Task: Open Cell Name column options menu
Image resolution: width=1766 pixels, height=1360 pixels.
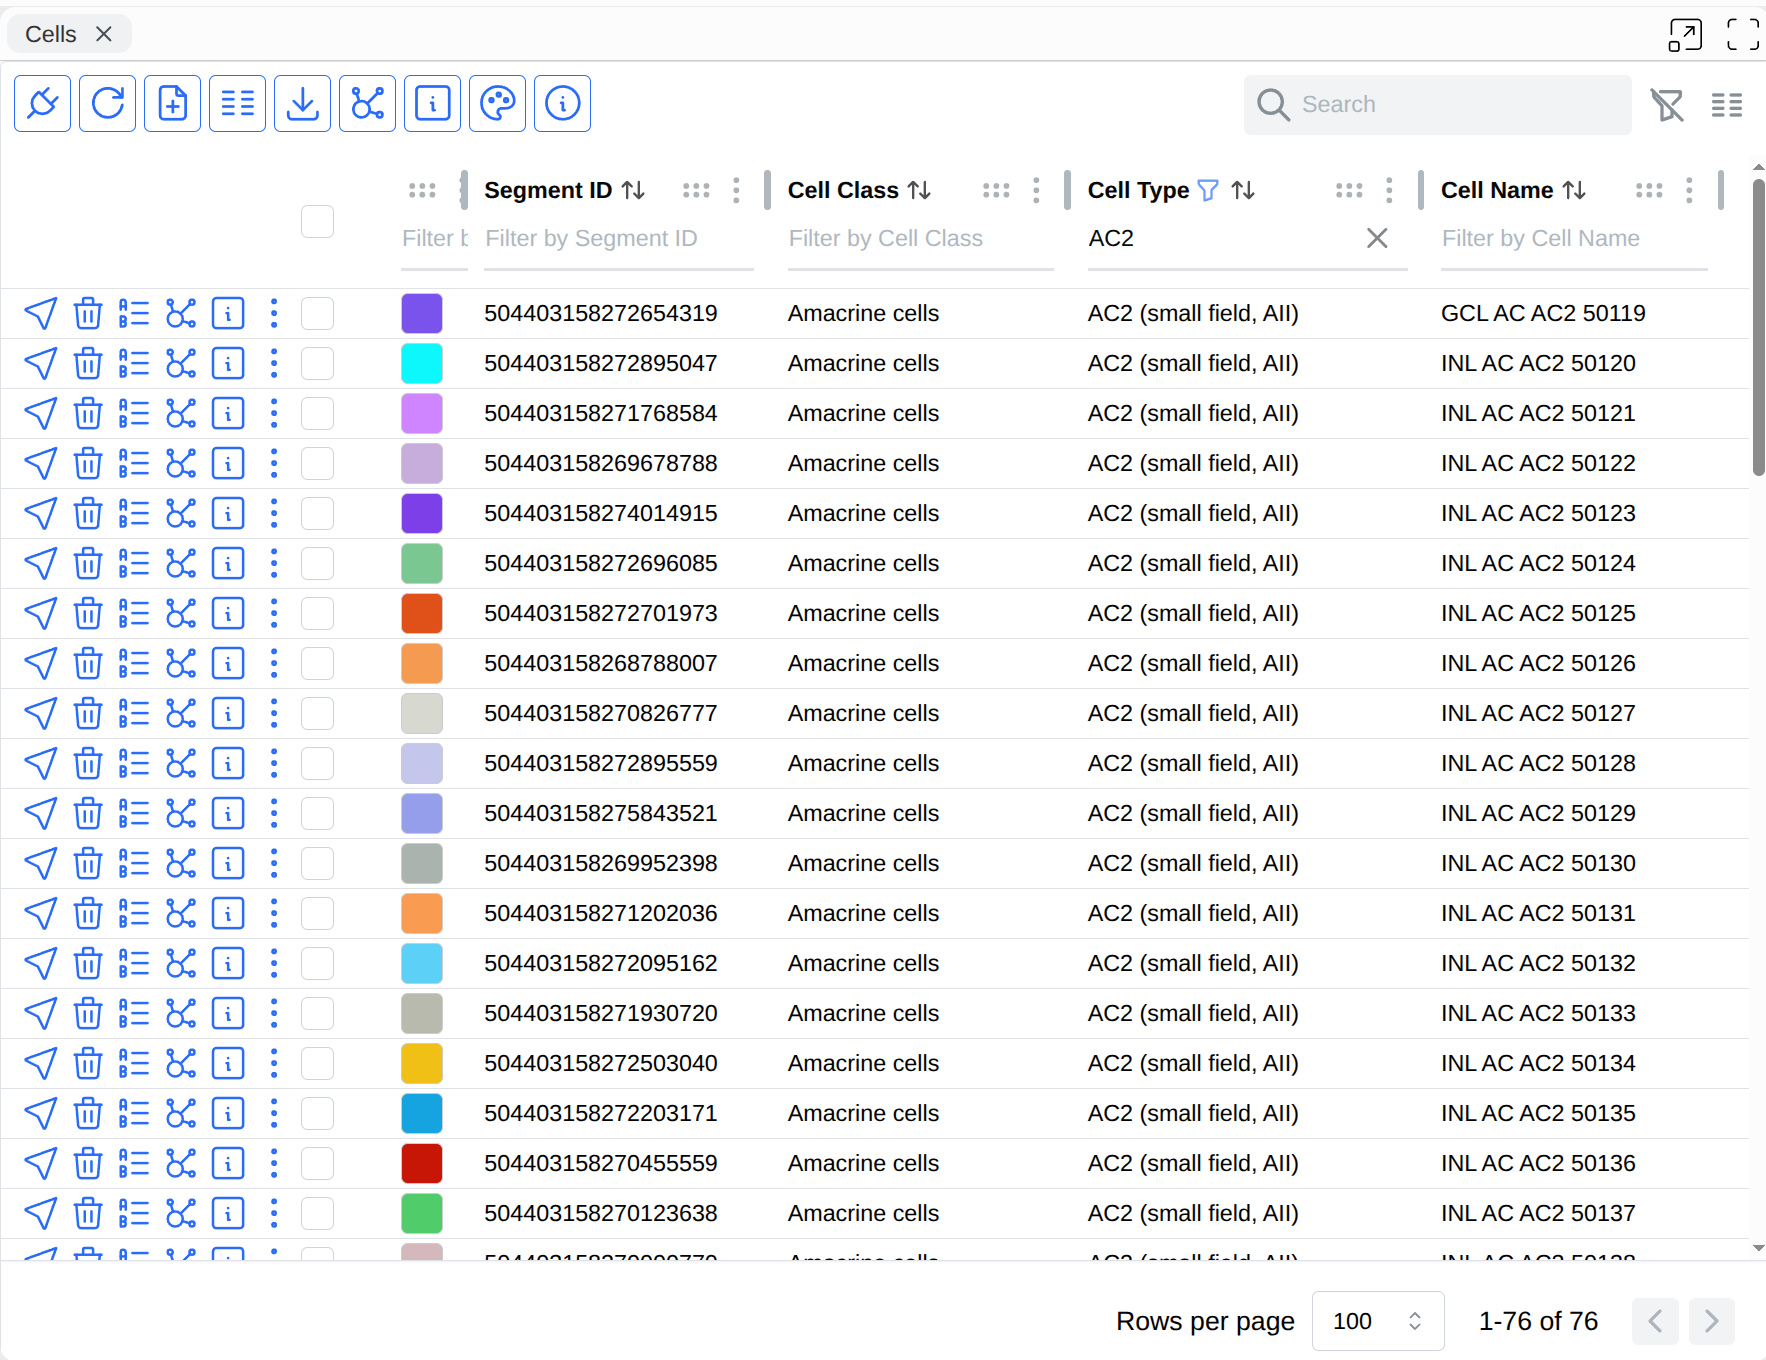Action: [x=1689, y=190]
